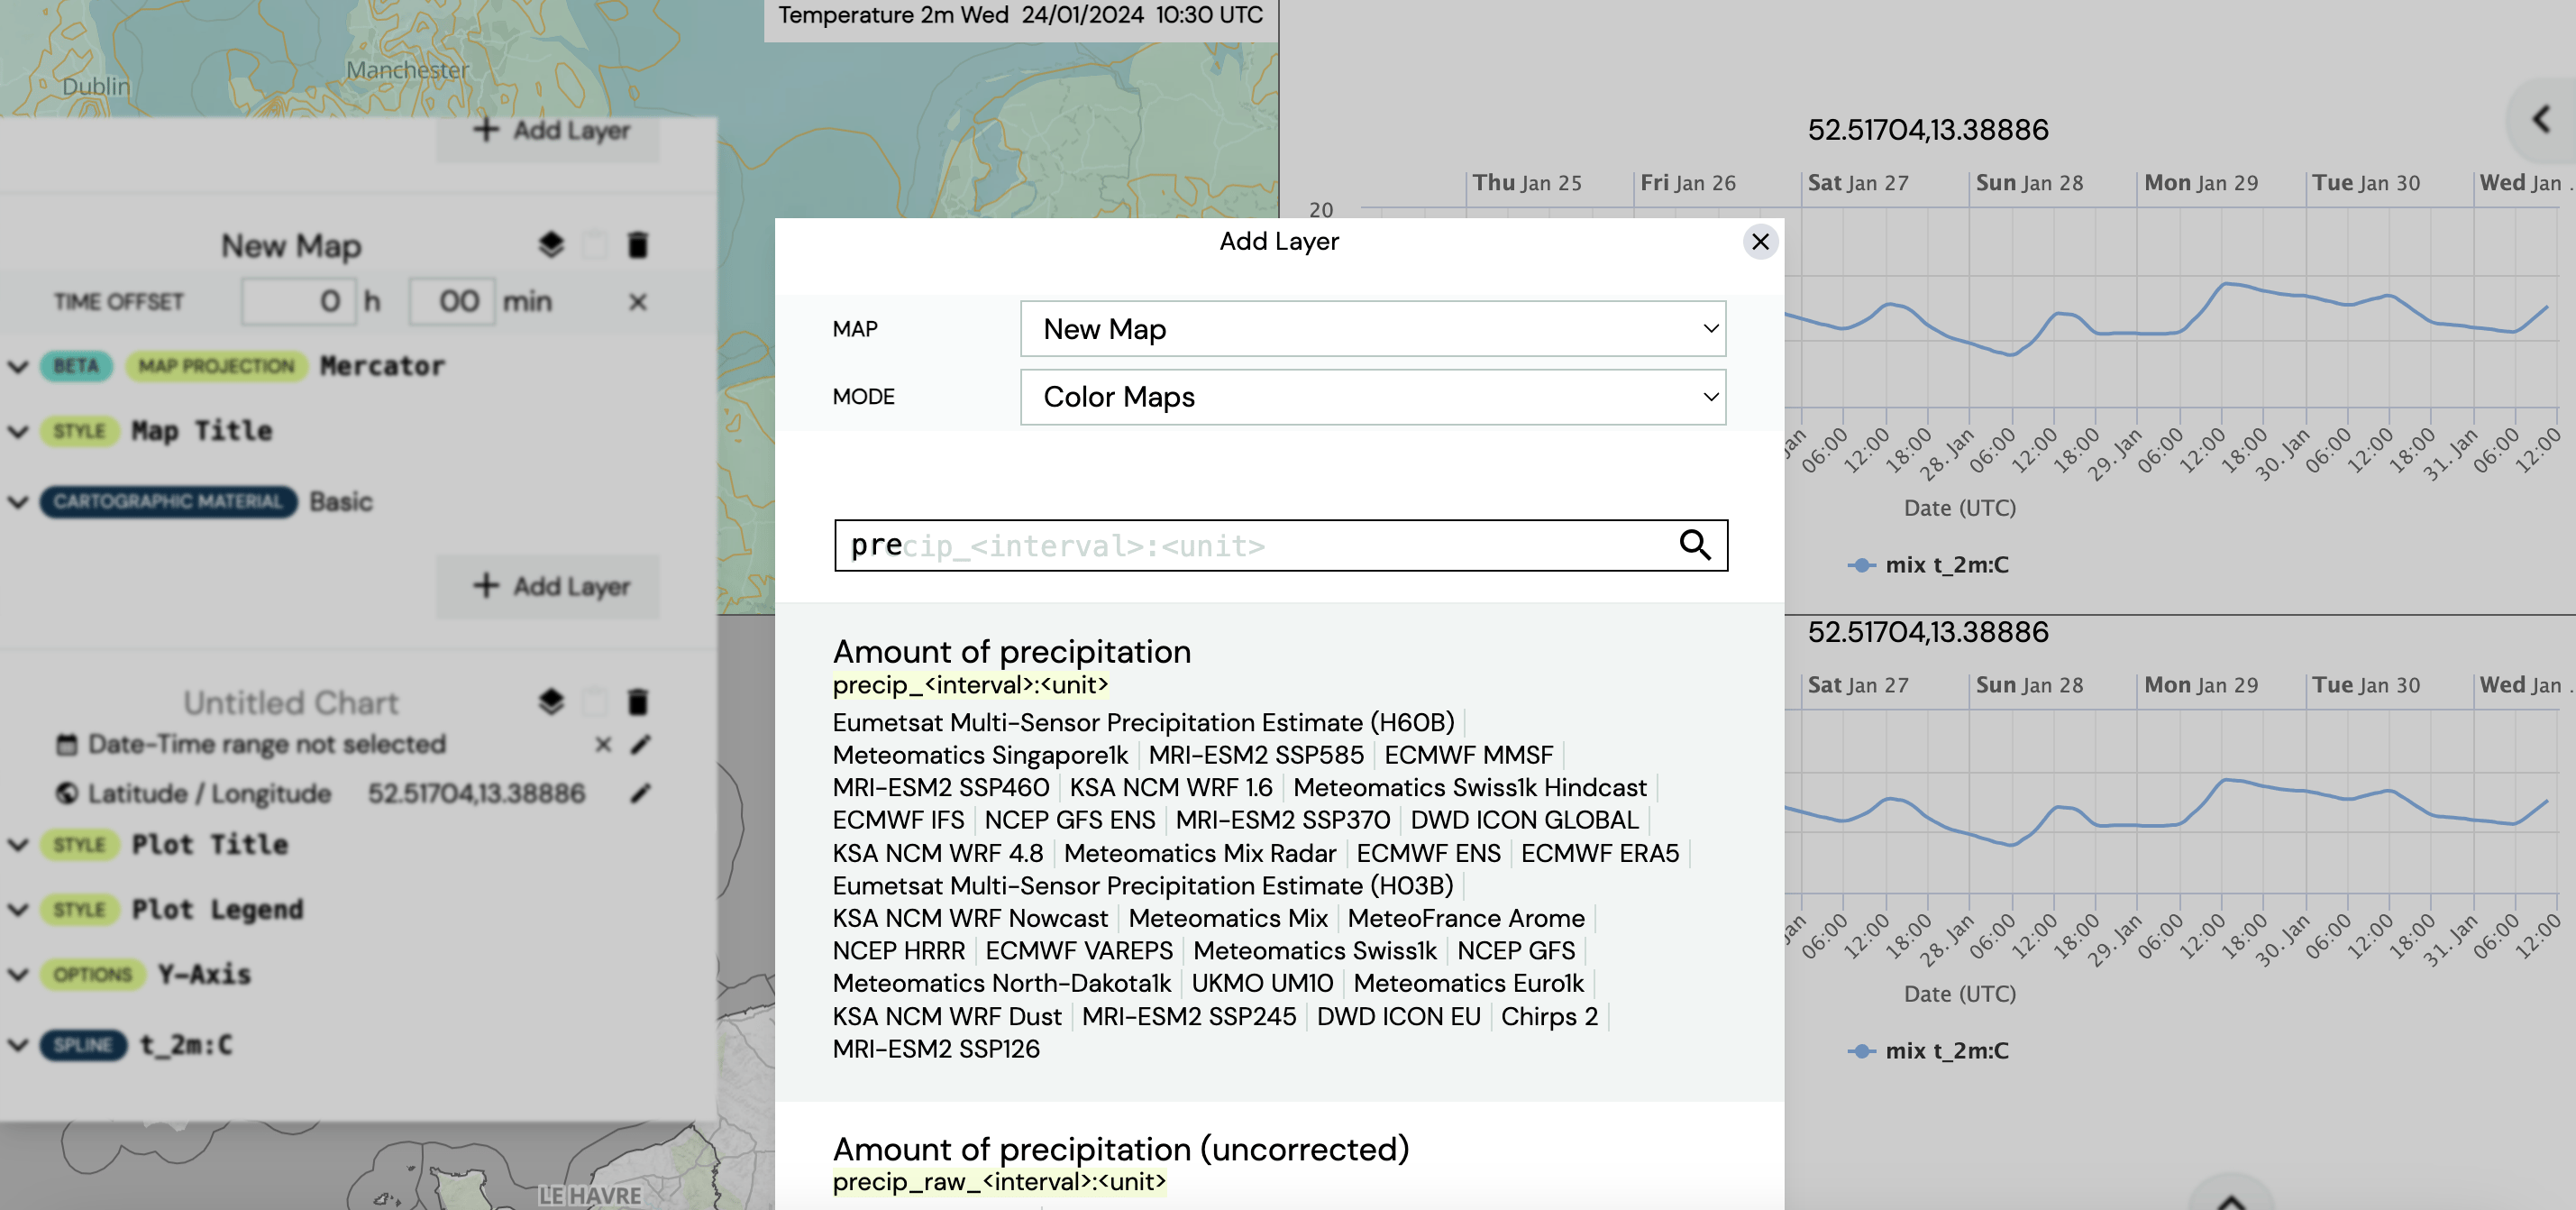Select the NCEP GFS ENS model
The width and height of the screenshot is (2576, 1210).
1069,820
